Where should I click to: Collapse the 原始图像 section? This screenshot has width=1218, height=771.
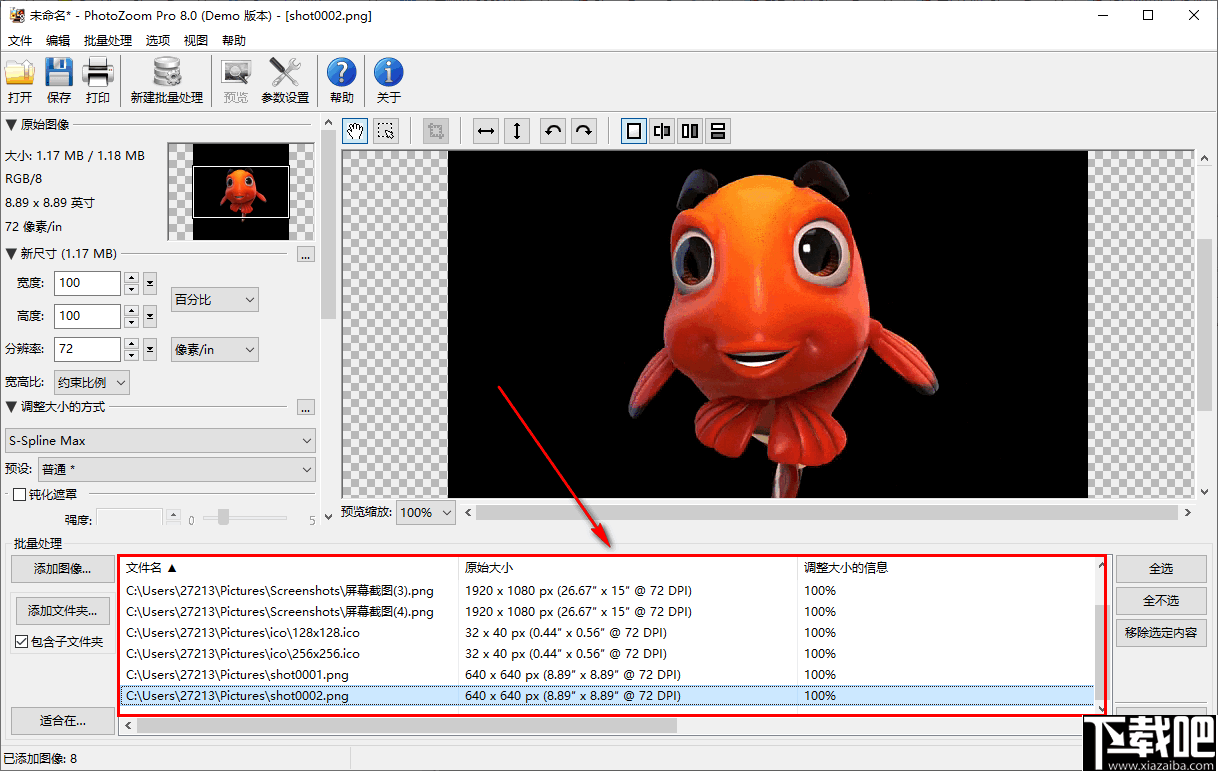(x=11, y=125)
